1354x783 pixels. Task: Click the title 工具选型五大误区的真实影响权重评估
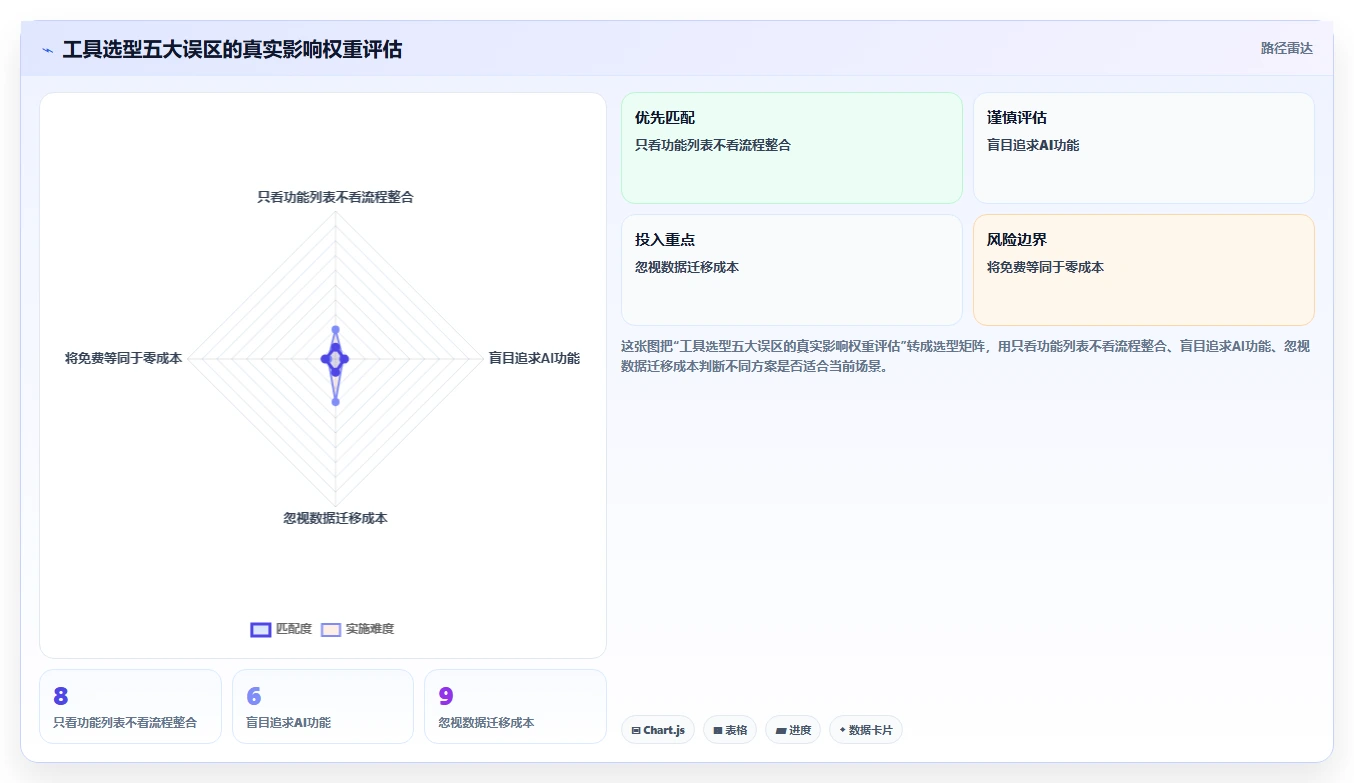click(232, 49)
